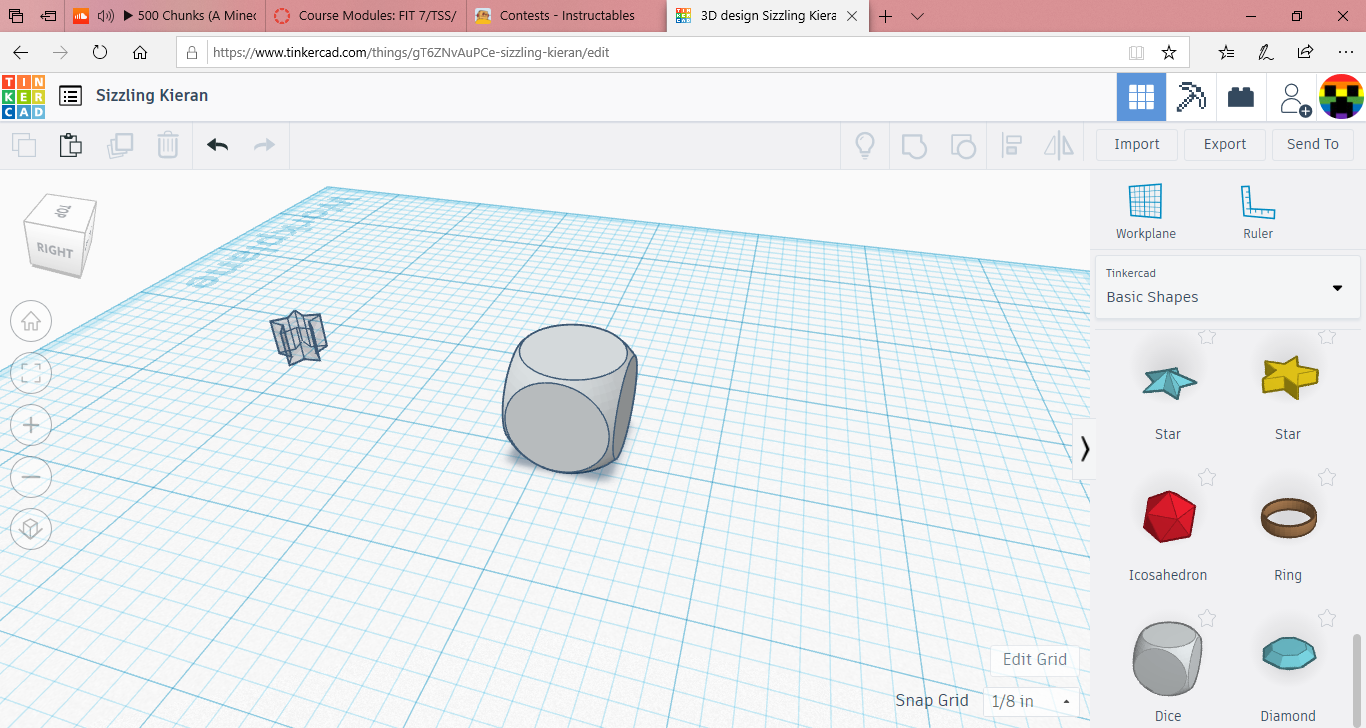Click the shapes panel vertical scrollbar

tap(1358, 680)
